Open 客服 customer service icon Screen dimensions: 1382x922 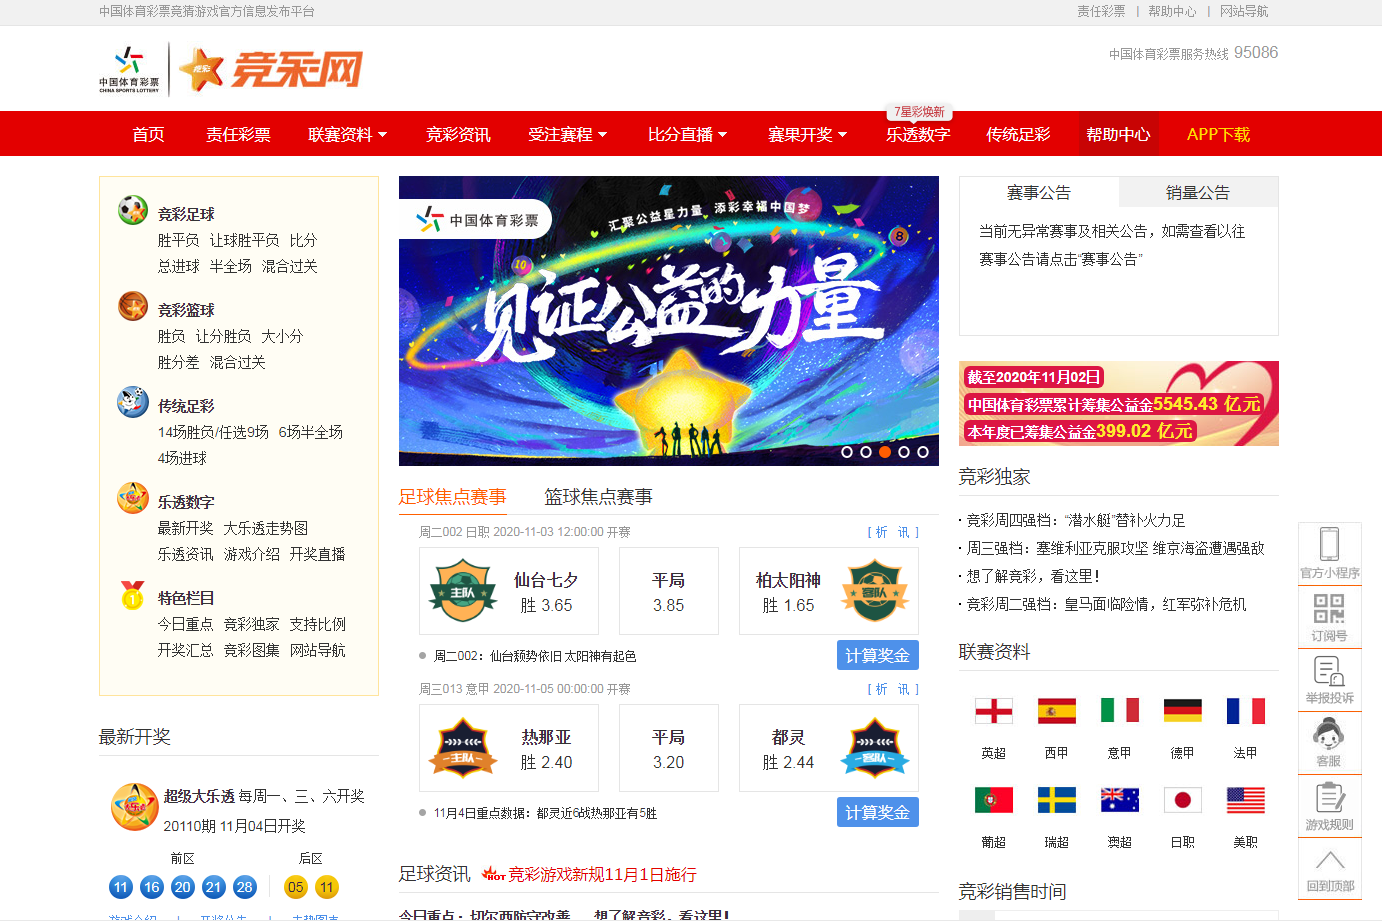1329,735
